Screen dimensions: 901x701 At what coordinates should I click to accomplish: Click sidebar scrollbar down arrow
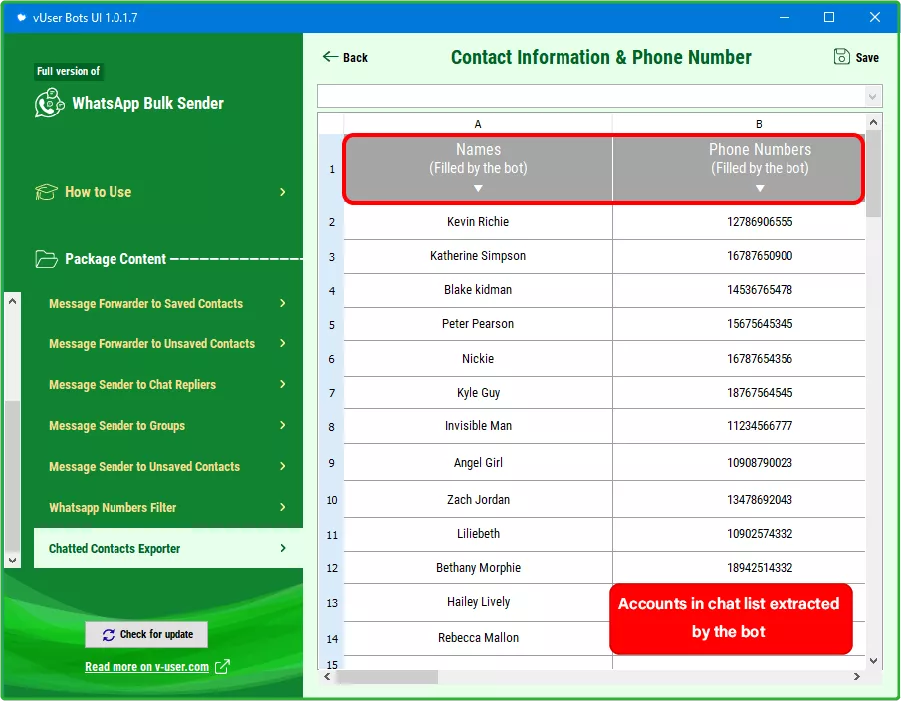(13, 560)
